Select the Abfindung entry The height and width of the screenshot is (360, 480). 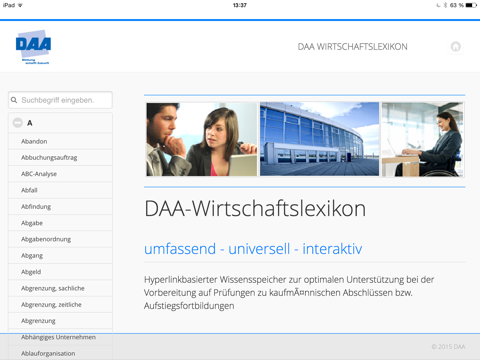pos(60,207)
